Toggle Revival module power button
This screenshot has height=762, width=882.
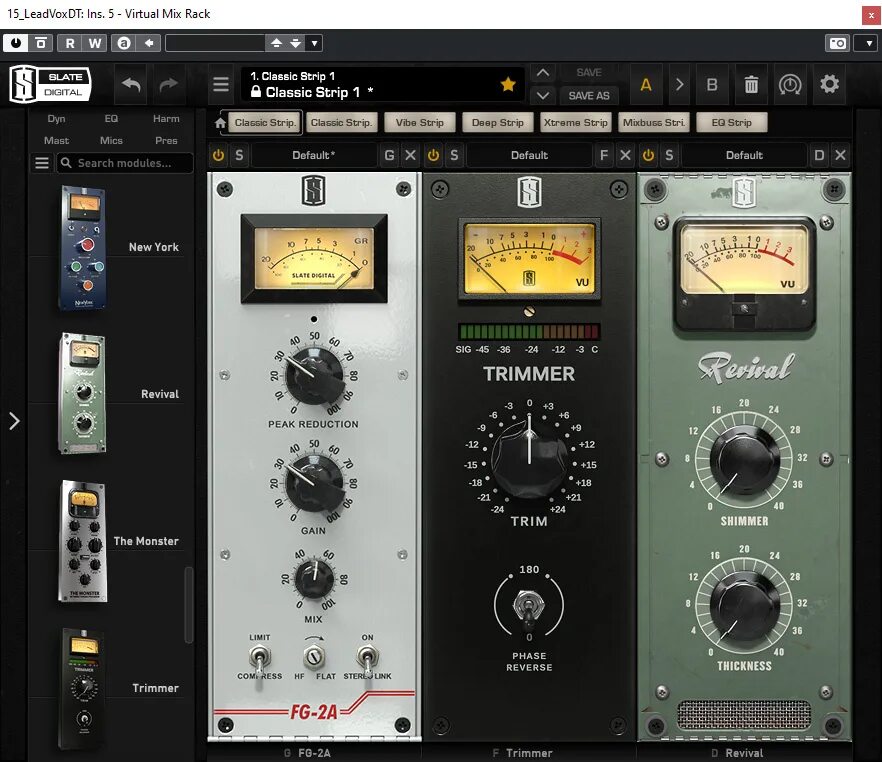coord(648,155)
